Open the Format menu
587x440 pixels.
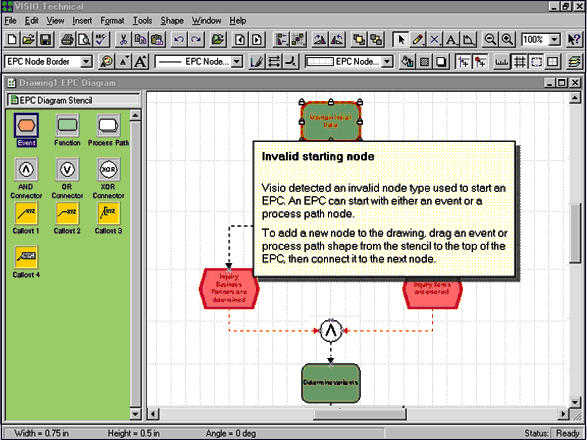[112, 21]
